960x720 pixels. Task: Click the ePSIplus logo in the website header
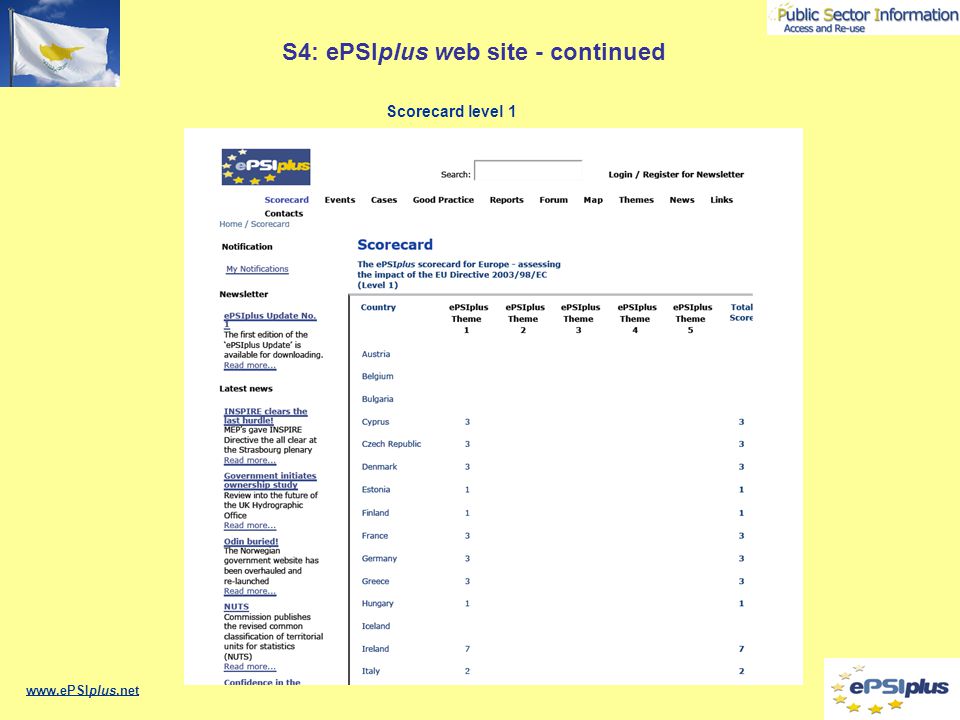point(266,167)
